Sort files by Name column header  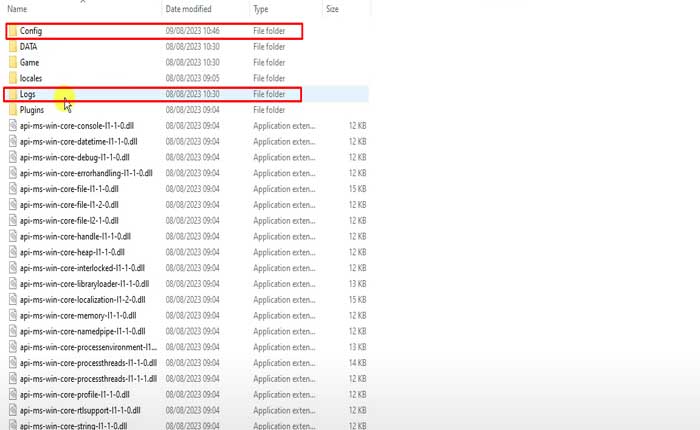[x=17, y=9]
